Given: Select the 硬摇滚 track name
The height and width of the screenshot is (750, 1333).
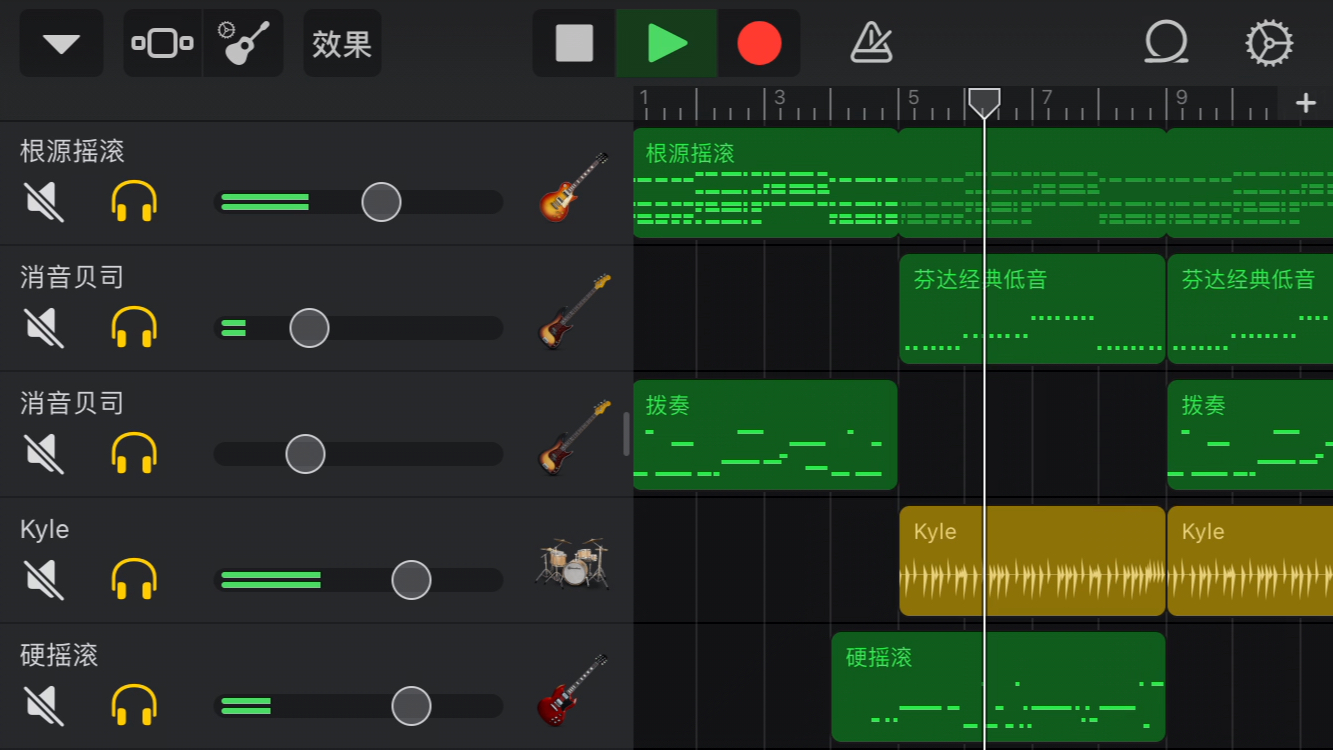Looking at the screenshot, I should click(59, 655).
